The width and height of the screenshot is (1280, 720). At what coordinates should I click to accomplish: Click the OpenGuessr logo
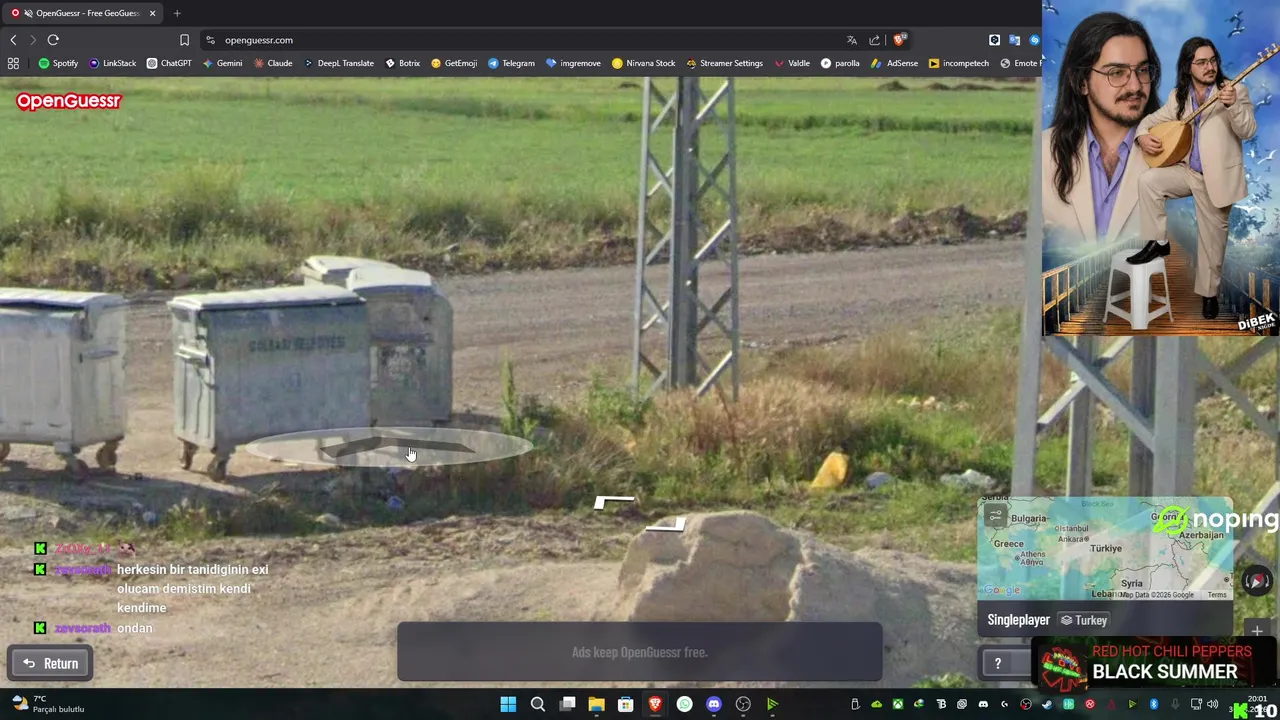point(68,101)
